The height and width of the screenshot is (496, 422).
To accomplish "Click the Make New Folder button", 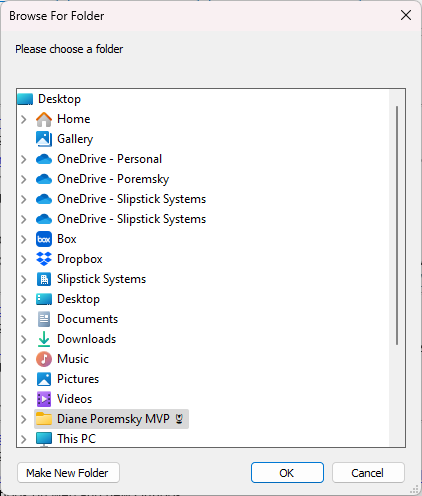I will pos(68,473).
